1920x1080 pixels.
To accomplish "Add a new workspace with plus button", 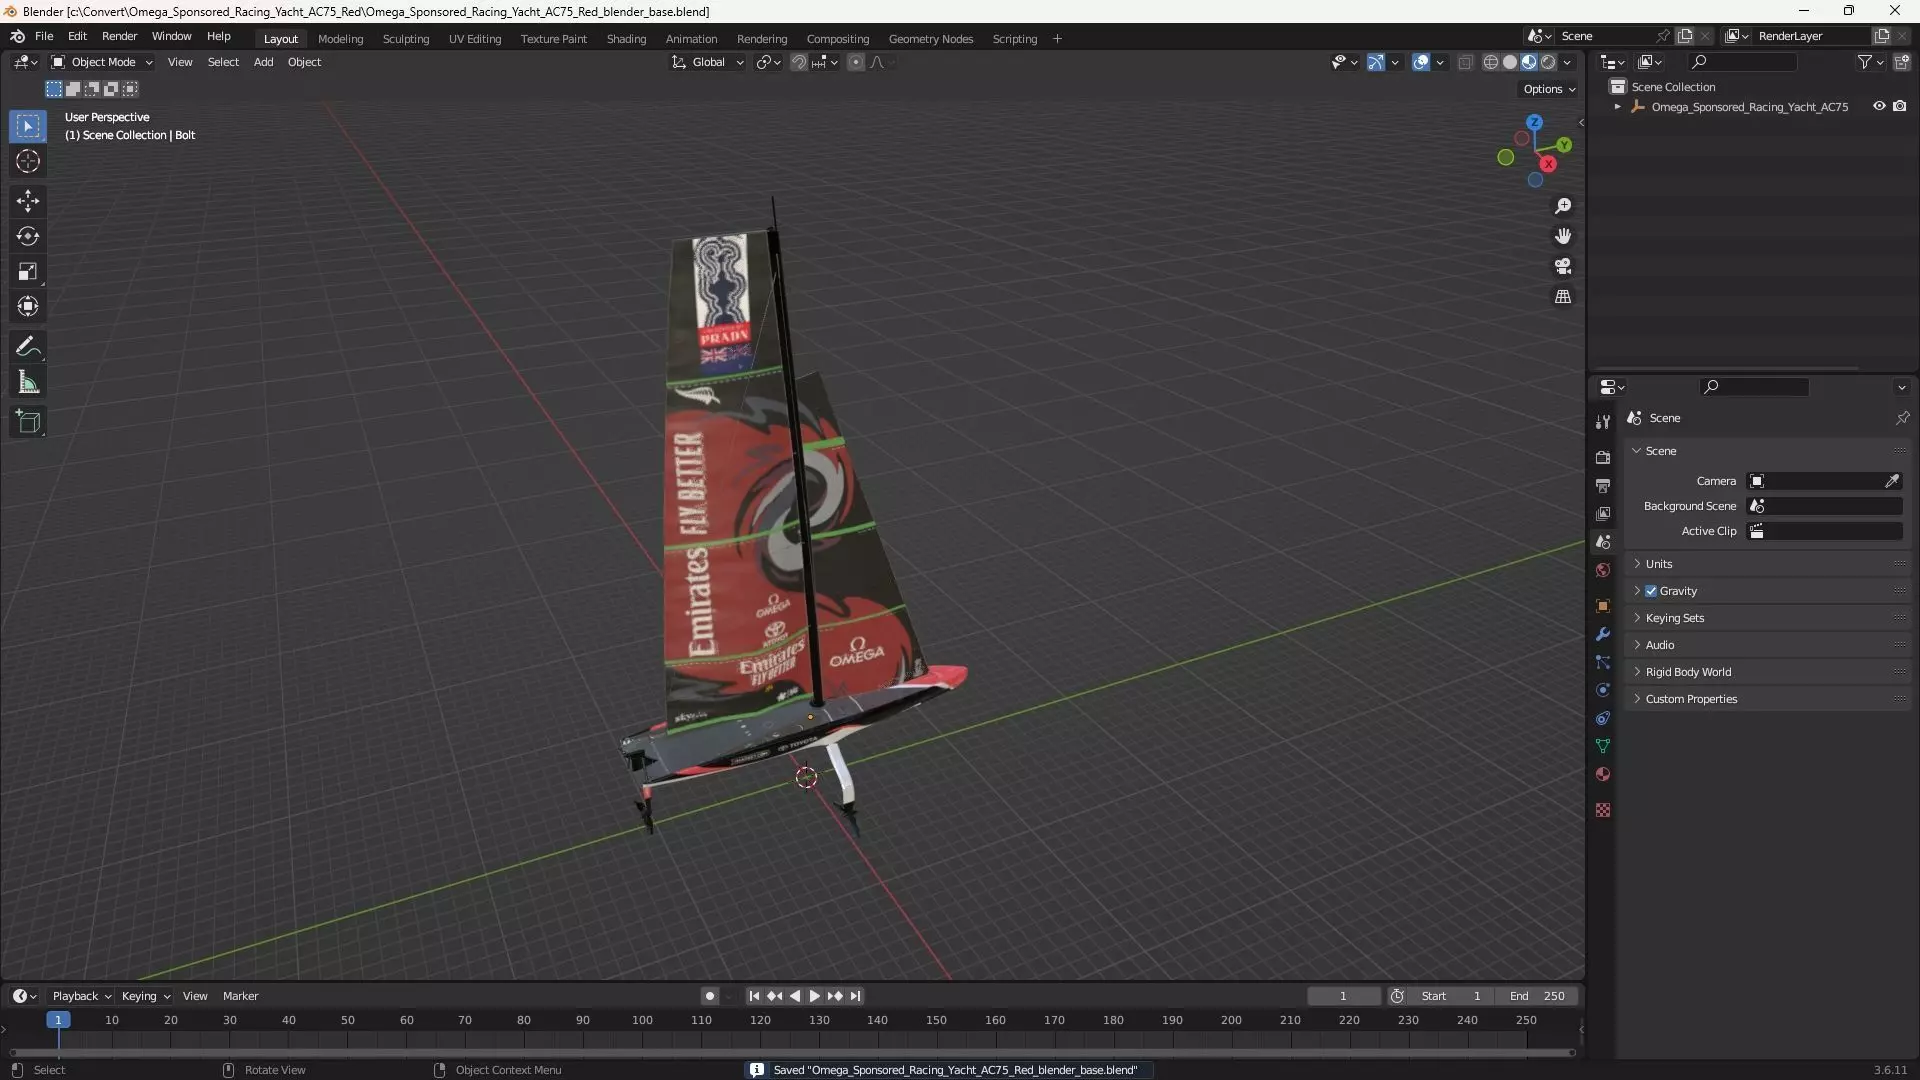I will tap(1057, 39).
